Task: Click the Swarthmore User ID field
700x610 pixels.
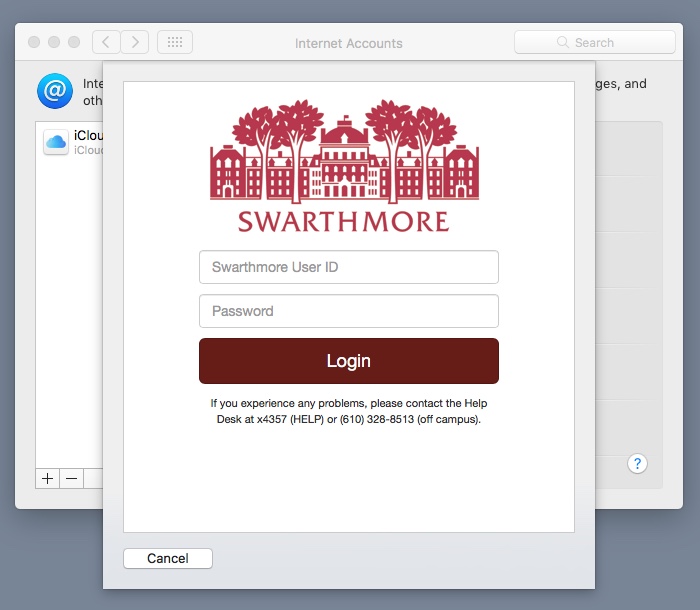Action: coord(349,267)
